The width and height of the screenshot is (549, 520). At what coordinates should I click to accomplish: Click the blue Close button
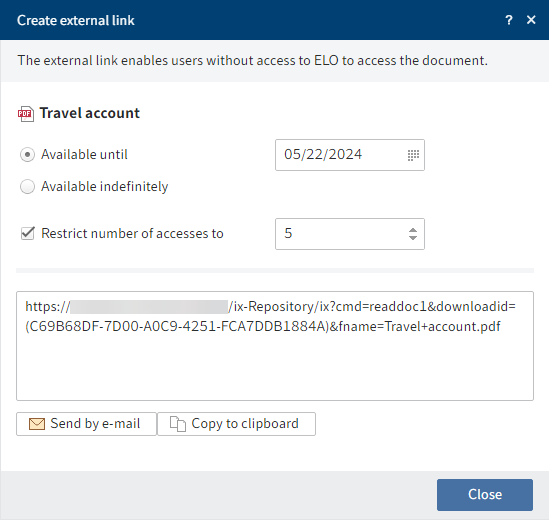point(485,495)
